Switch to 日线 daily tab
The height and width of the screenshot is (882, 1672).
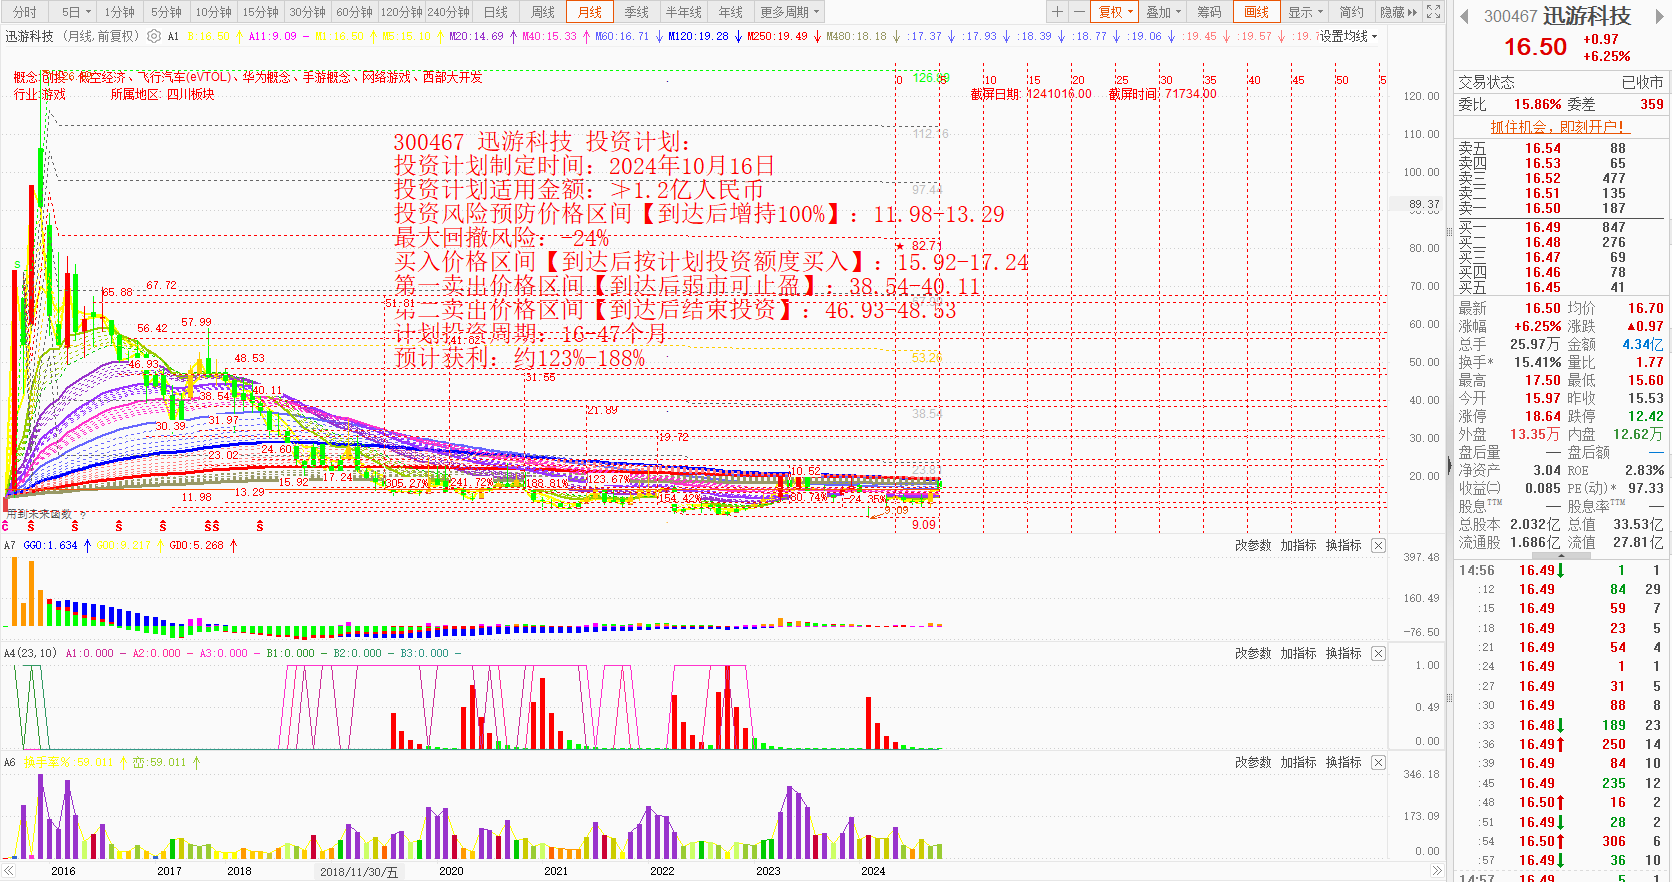[x=495, y=12]
